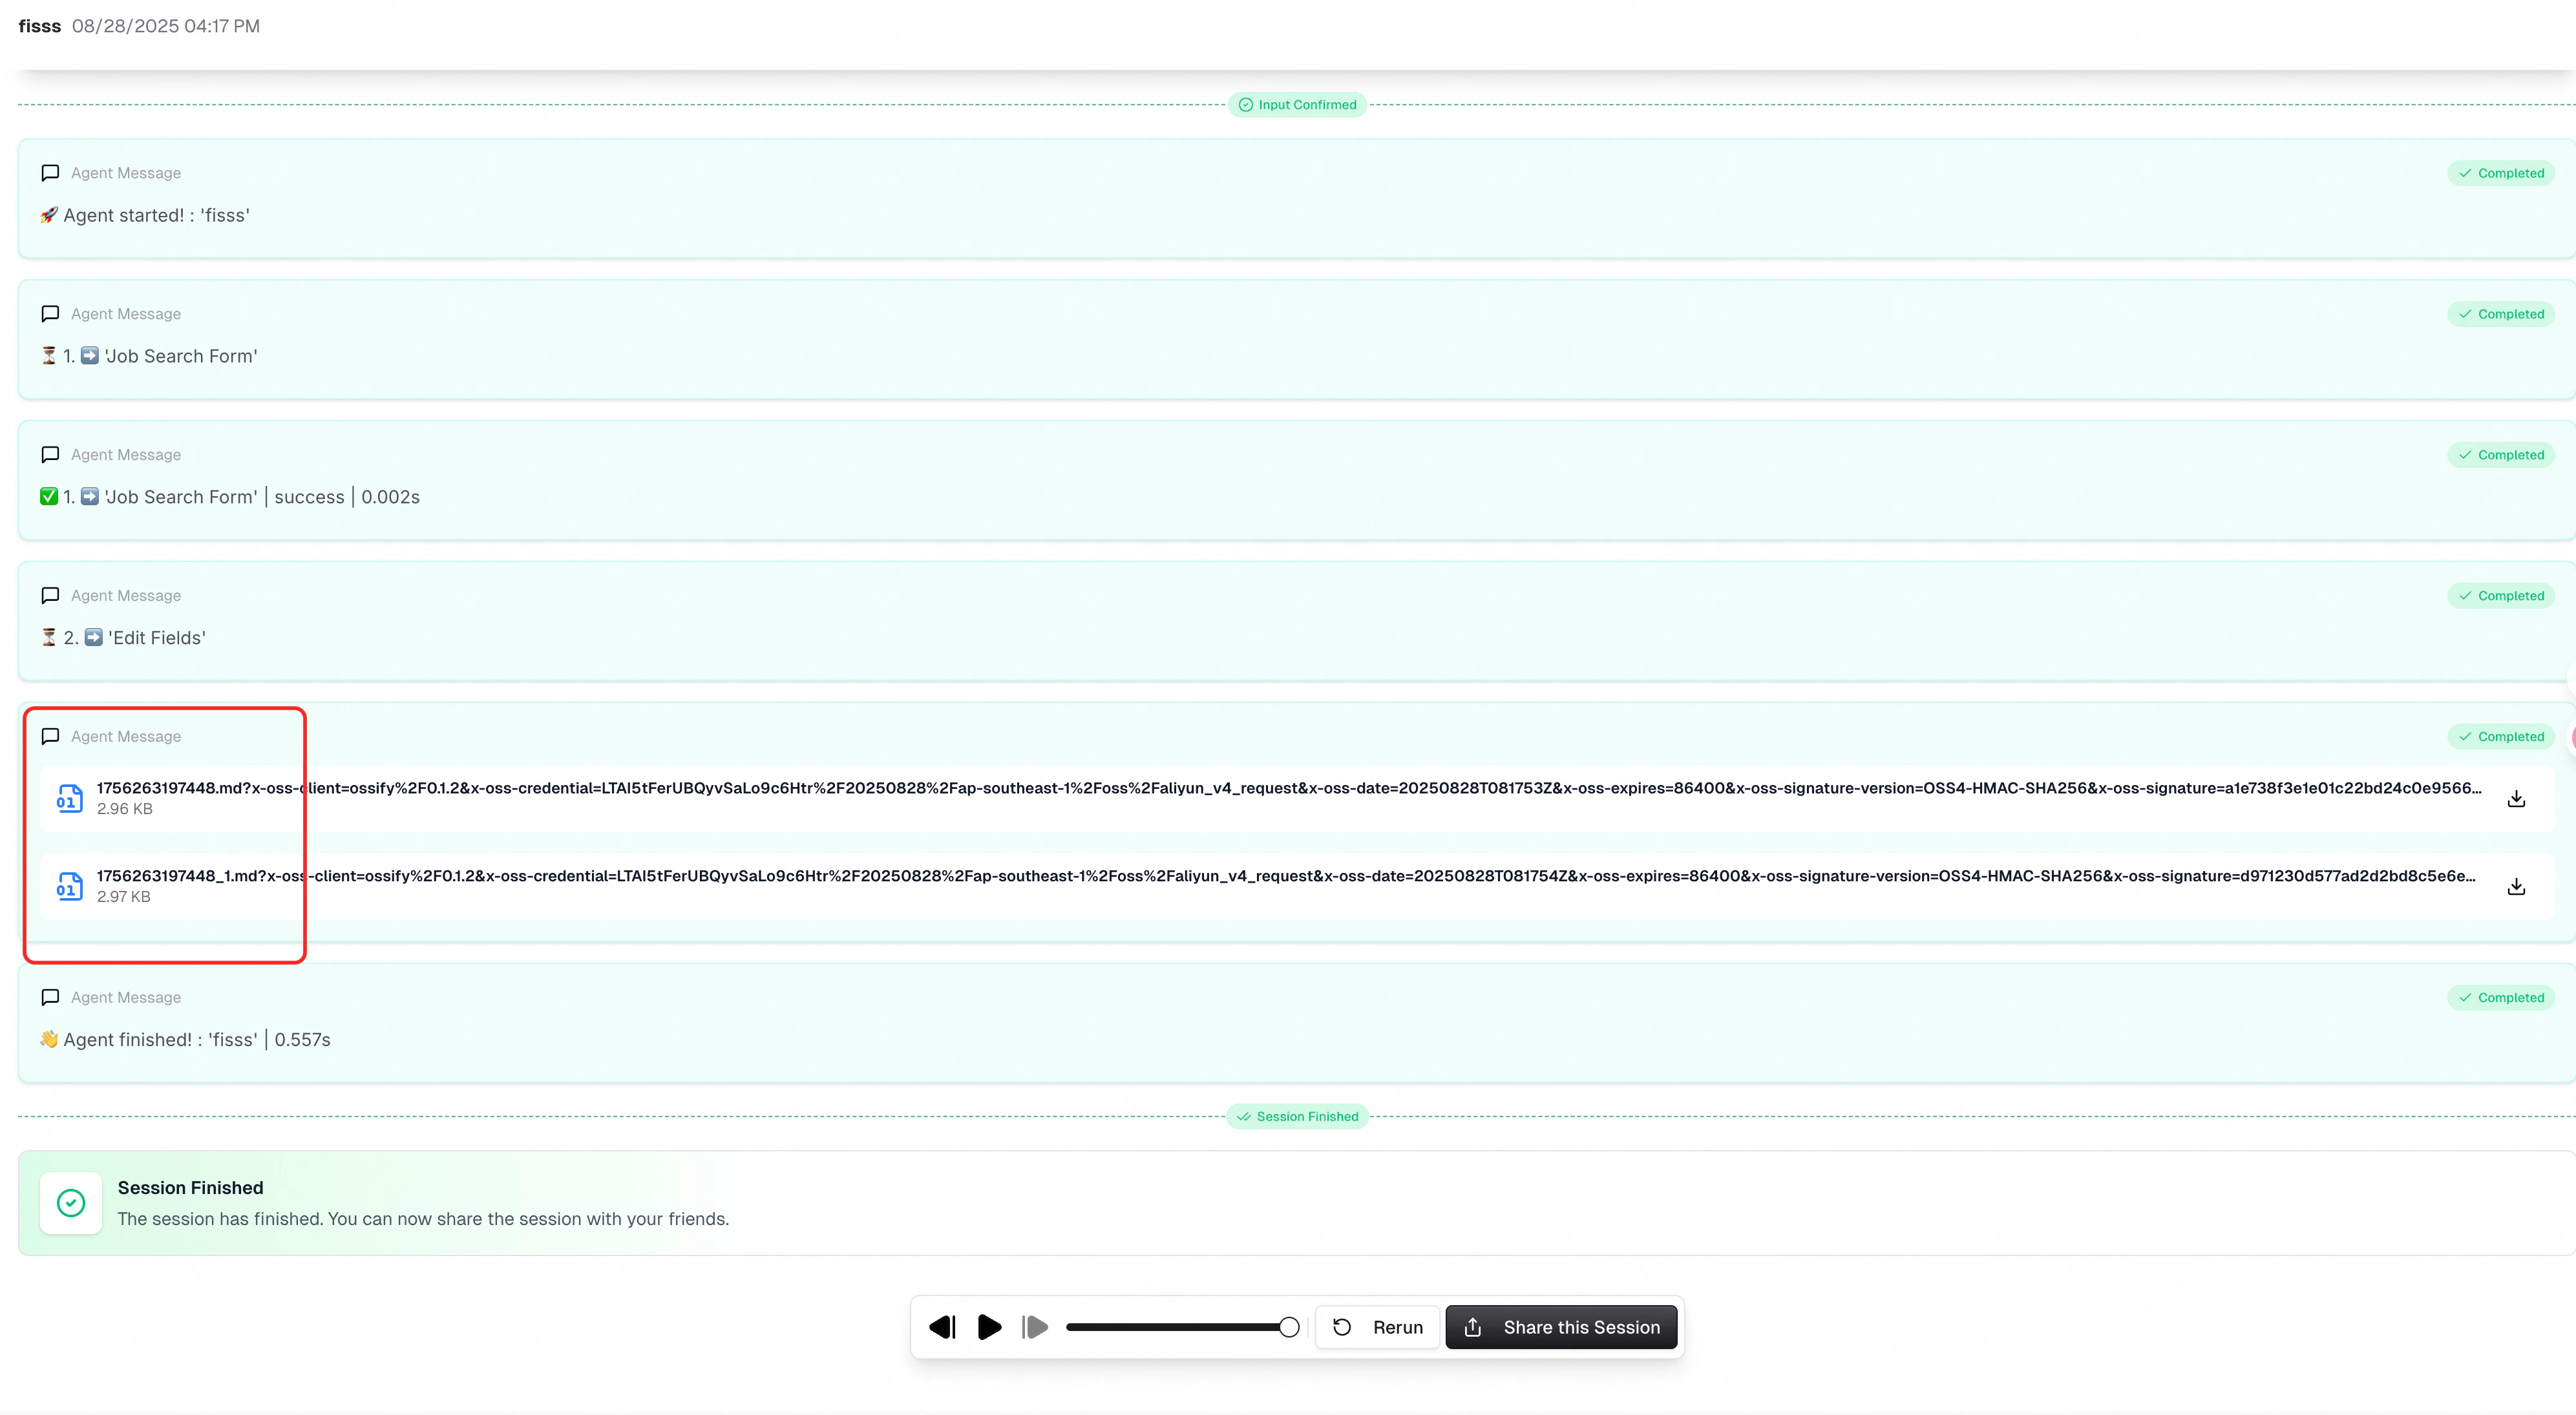The width and height of the screenshot is (2576, 1415).
Task: Click Completed badge on 'Agent finished' card
Action: [2501, 998]
